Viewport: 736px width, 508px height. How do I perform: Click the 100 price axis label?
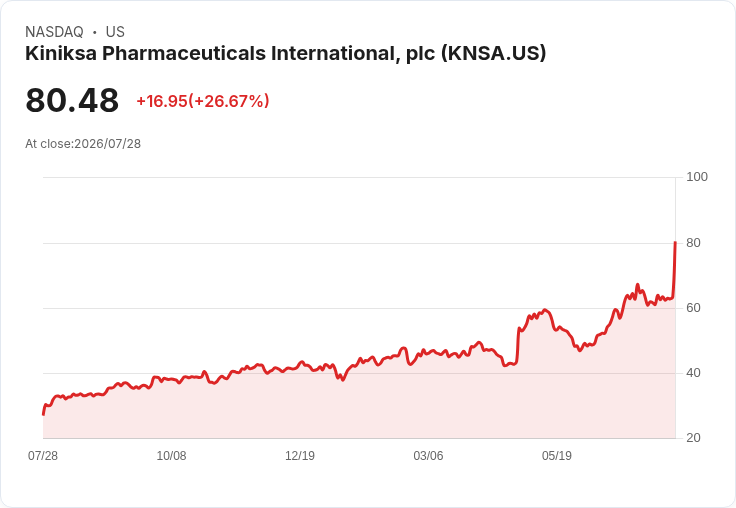click(x=697, y=177)
